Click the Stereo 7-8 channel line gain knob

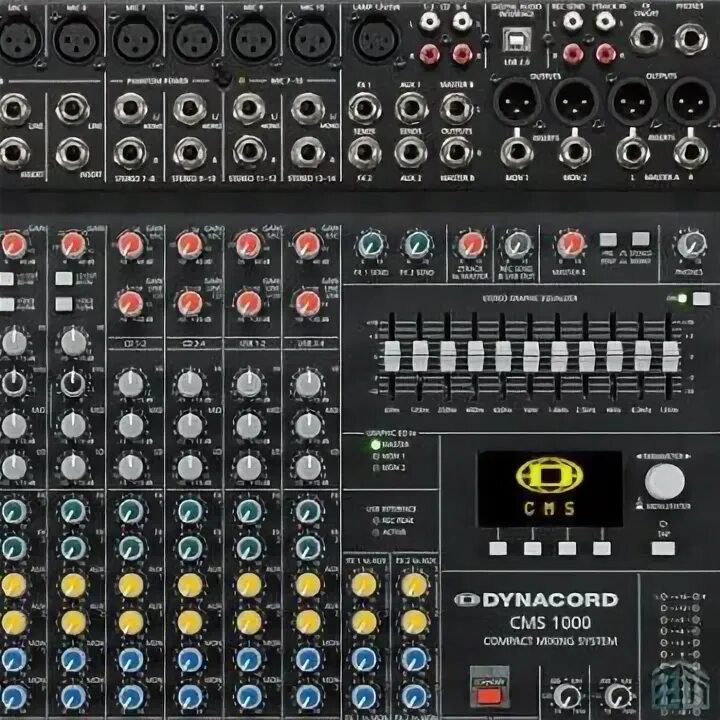pyautogui.click(x=130, y=303)
